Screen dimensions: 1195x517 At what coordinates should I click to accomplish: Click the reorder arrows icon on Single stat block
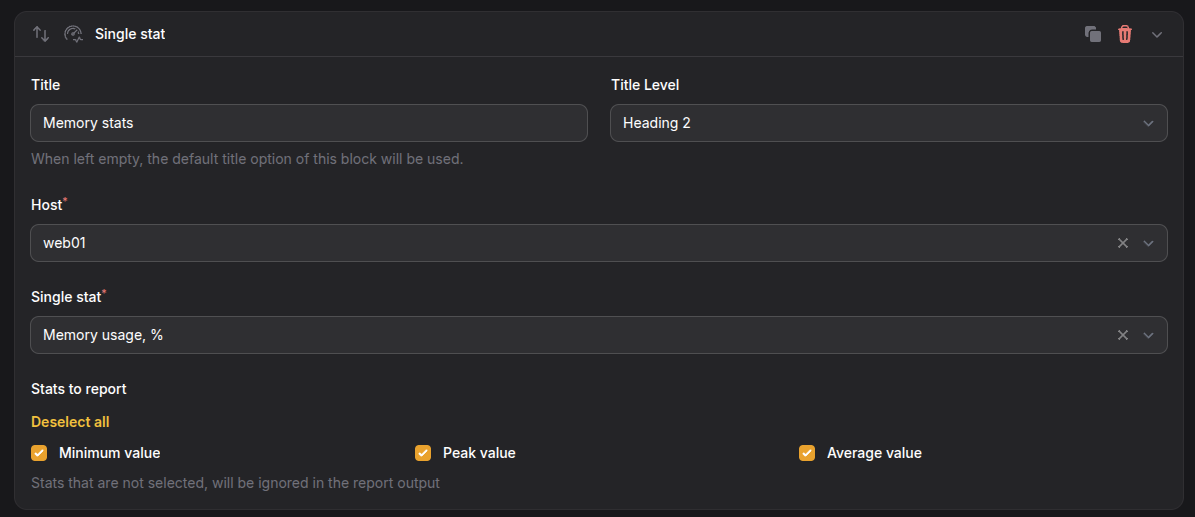point(40,34)
